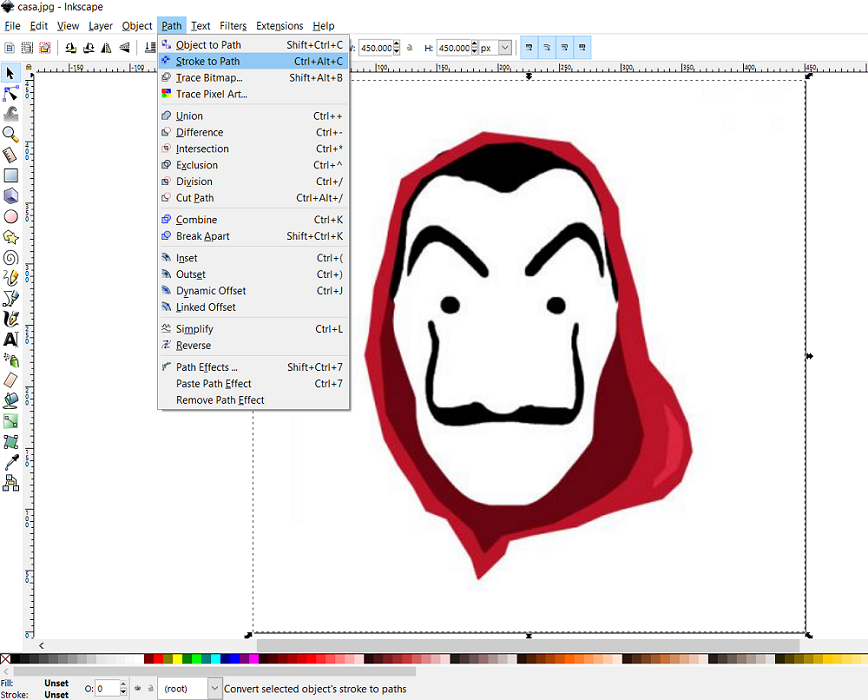Rotate selection 90° counter-clockwise
868x700 pixels.
(70, 48)
